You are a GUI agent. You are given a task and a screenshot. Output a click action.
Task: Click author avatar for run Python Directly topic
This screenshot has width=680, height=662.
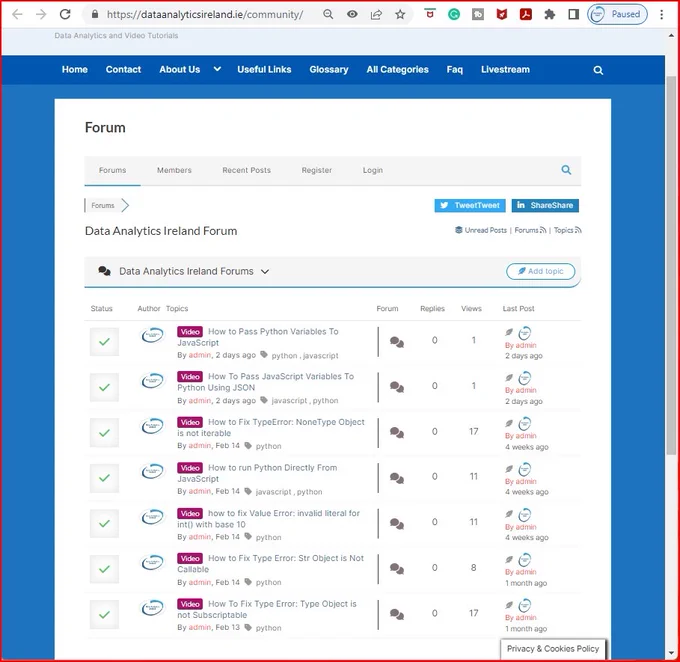[x=152, y=471]
